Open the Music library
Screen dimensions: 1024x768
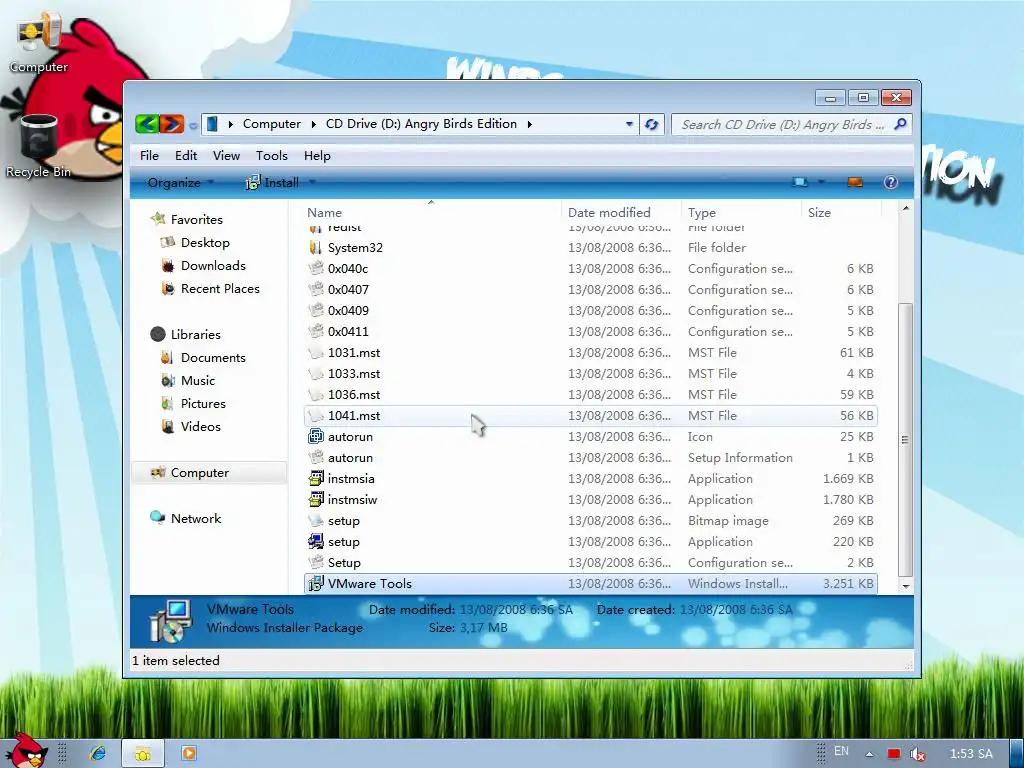[x=197, y=381]
